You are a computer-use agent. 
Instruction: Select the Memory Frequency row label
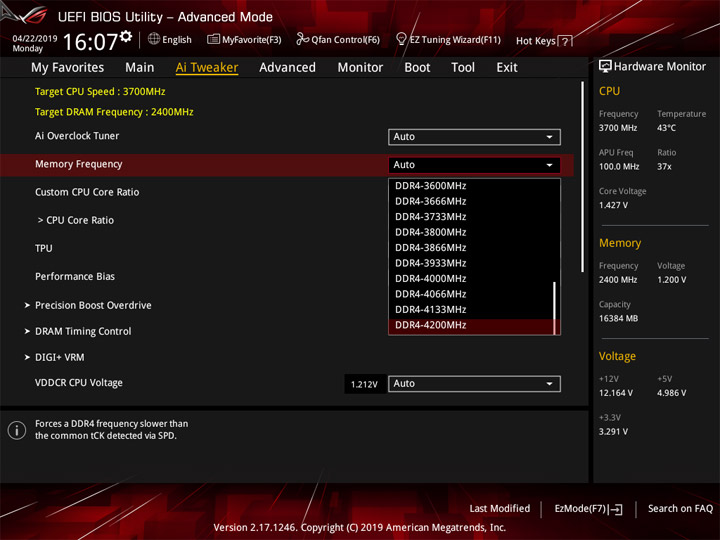[79, 164]
